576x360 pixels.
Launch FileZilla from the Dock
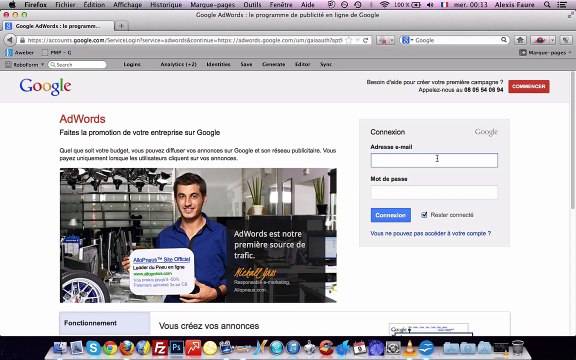point(160,348)
